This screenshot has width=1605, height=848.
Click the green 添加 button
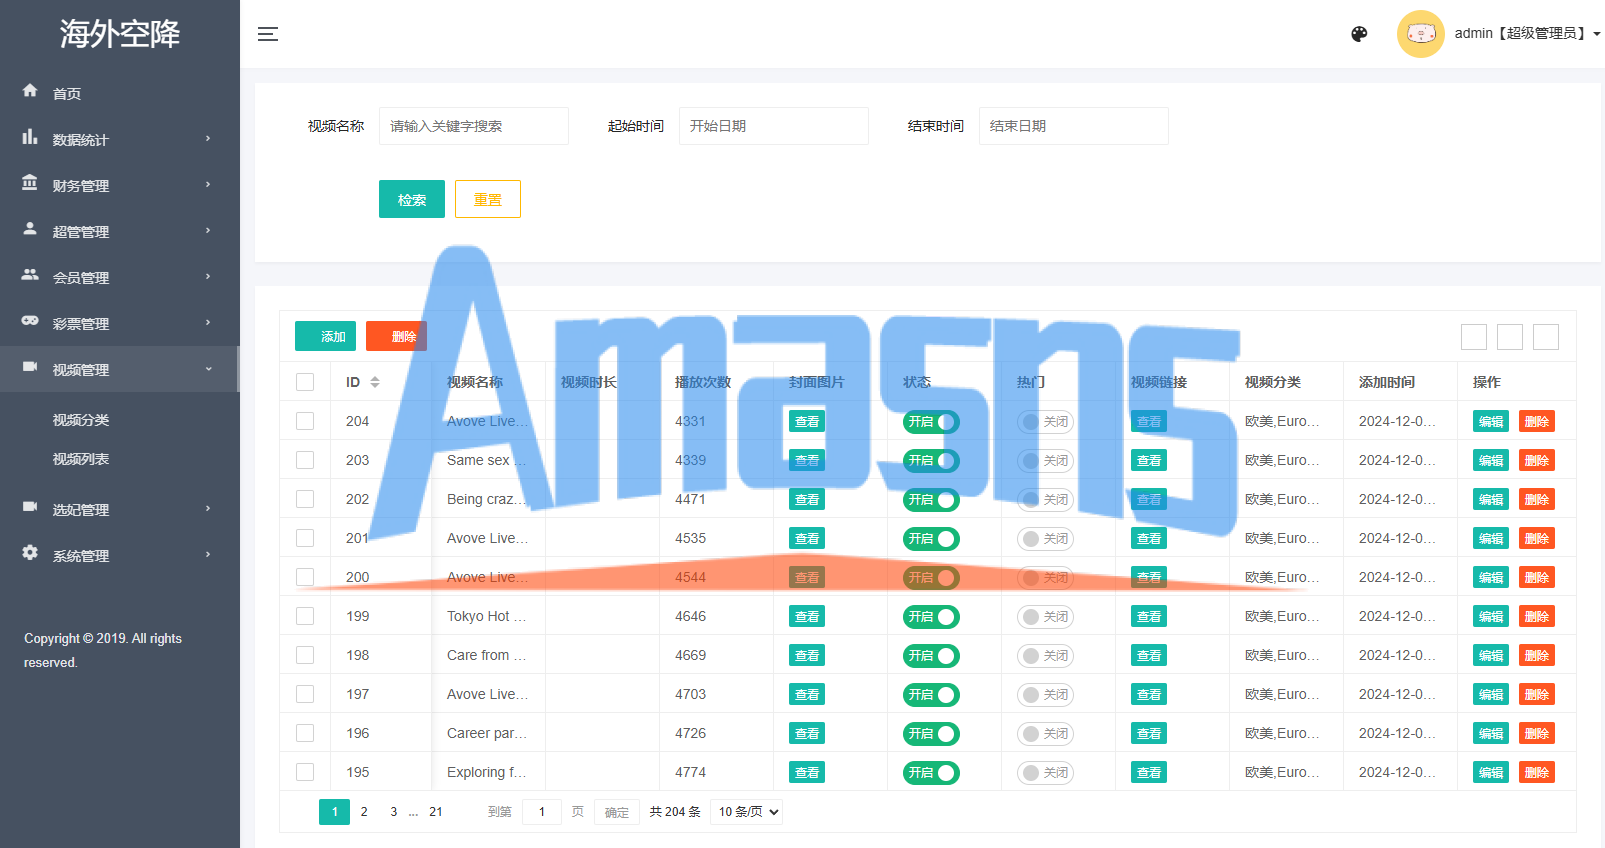[326, 336]
